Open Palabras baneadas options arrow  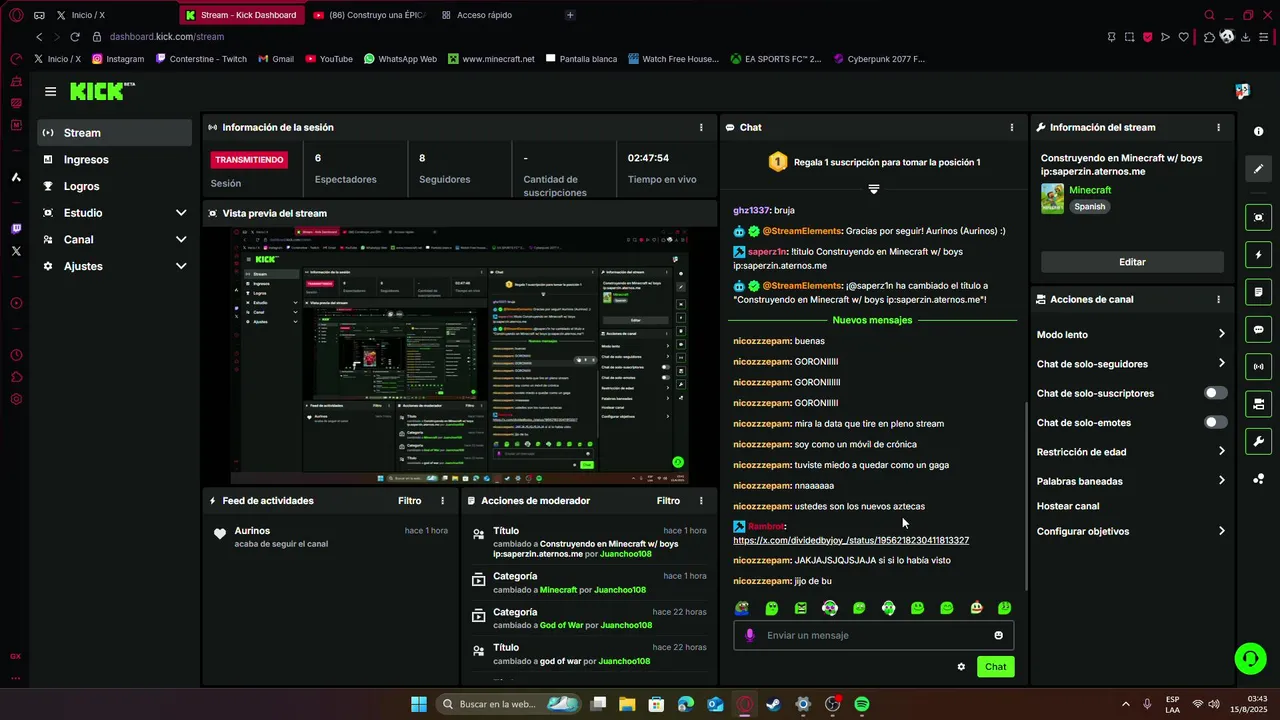pyautogui.click(x=1221, y=480)
